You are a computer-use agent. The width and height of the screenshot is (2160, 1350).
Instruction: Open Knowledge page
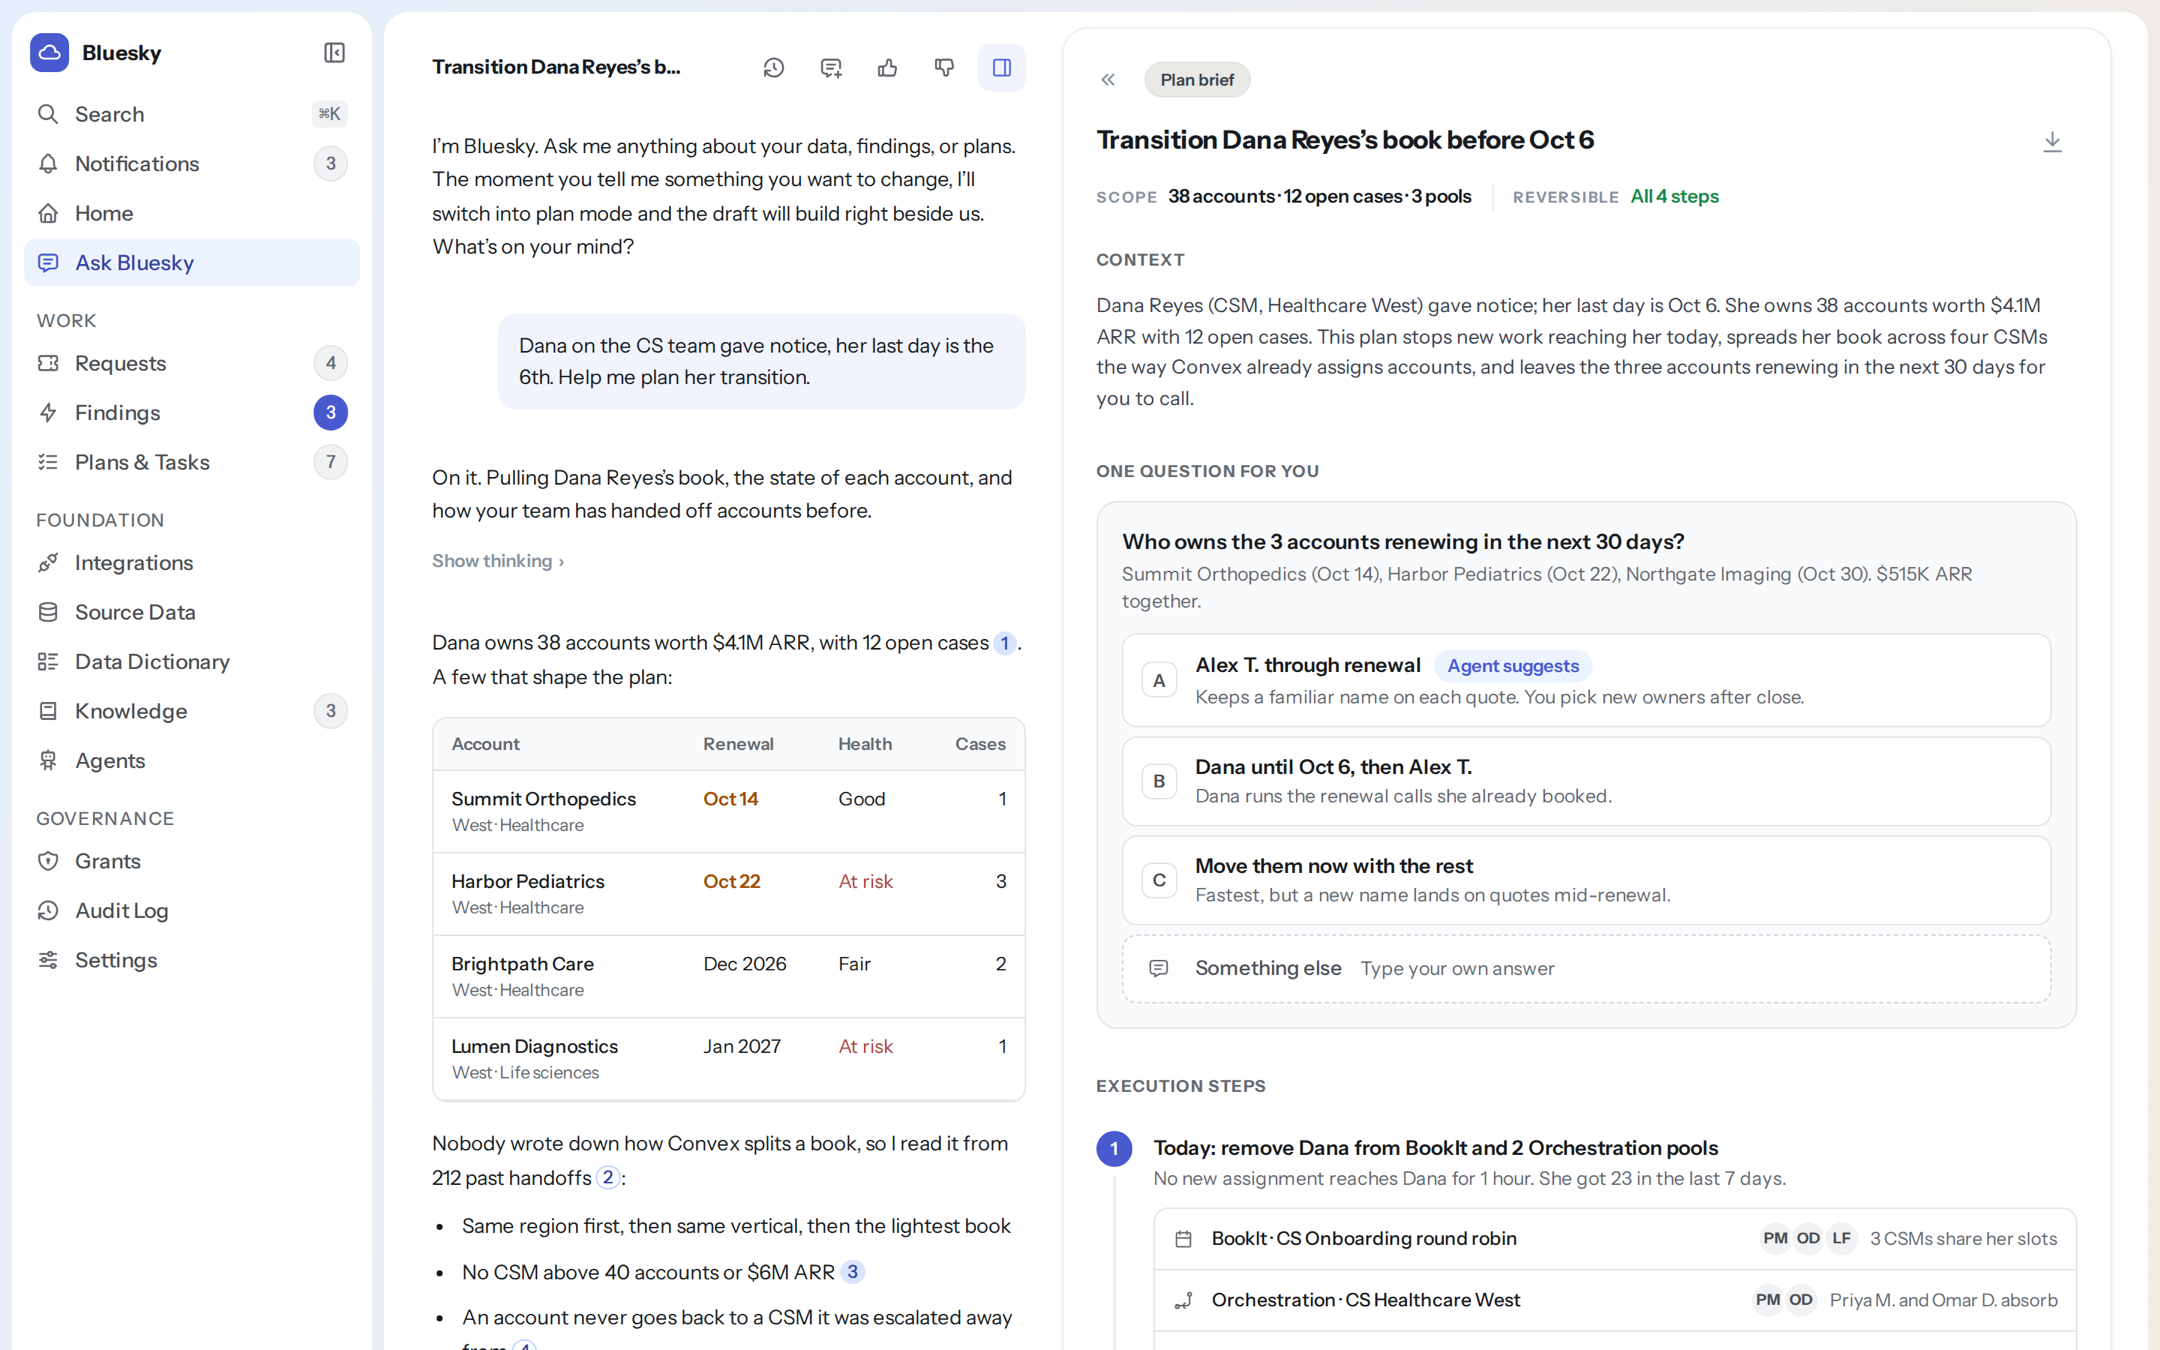[x=191, y=711]
